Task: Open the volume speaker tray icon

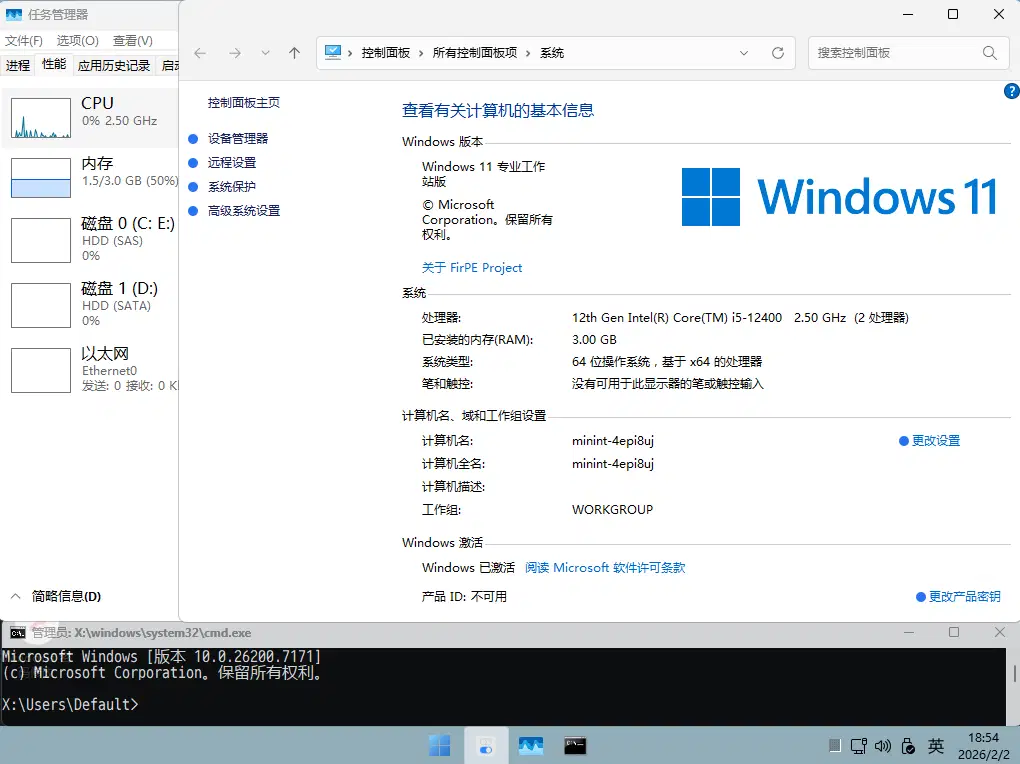Action: point(883,746)
